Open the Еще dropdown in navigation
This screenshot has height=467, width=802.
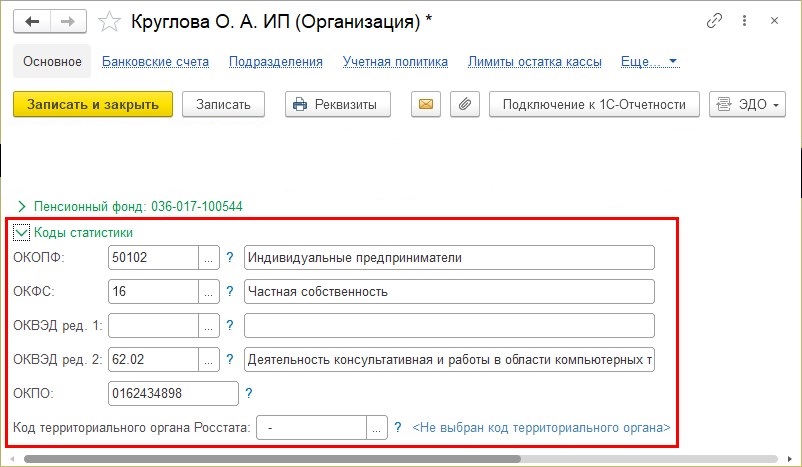tap(650, 61)
